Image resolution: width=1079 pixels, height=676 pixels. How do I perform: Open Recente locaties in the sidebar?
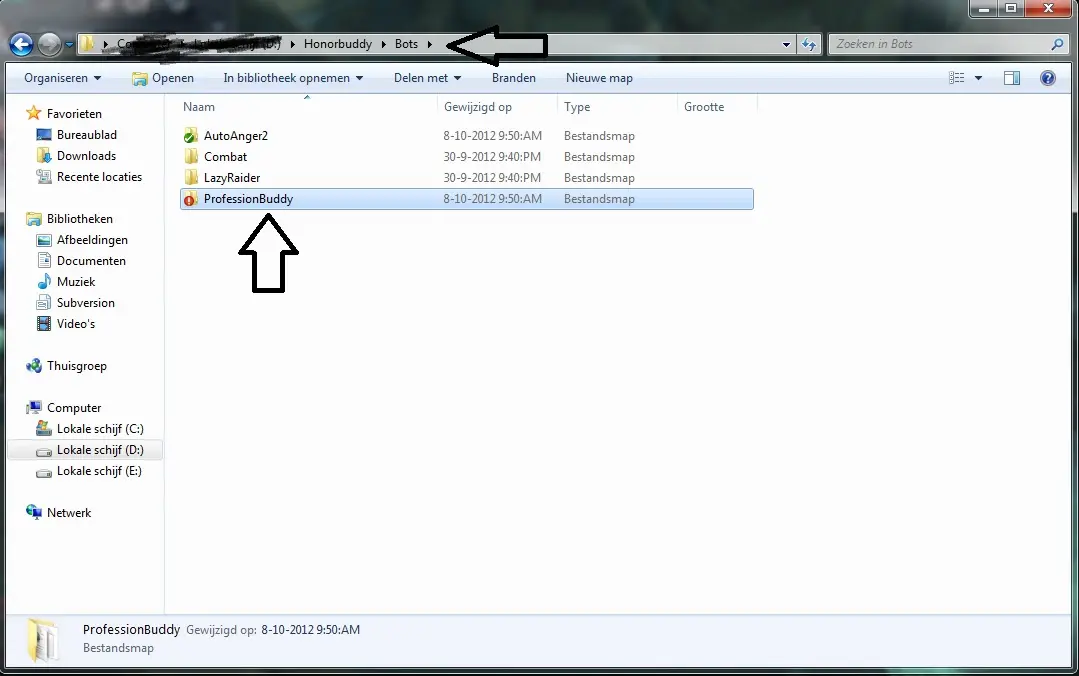click(x=99, y=177)
